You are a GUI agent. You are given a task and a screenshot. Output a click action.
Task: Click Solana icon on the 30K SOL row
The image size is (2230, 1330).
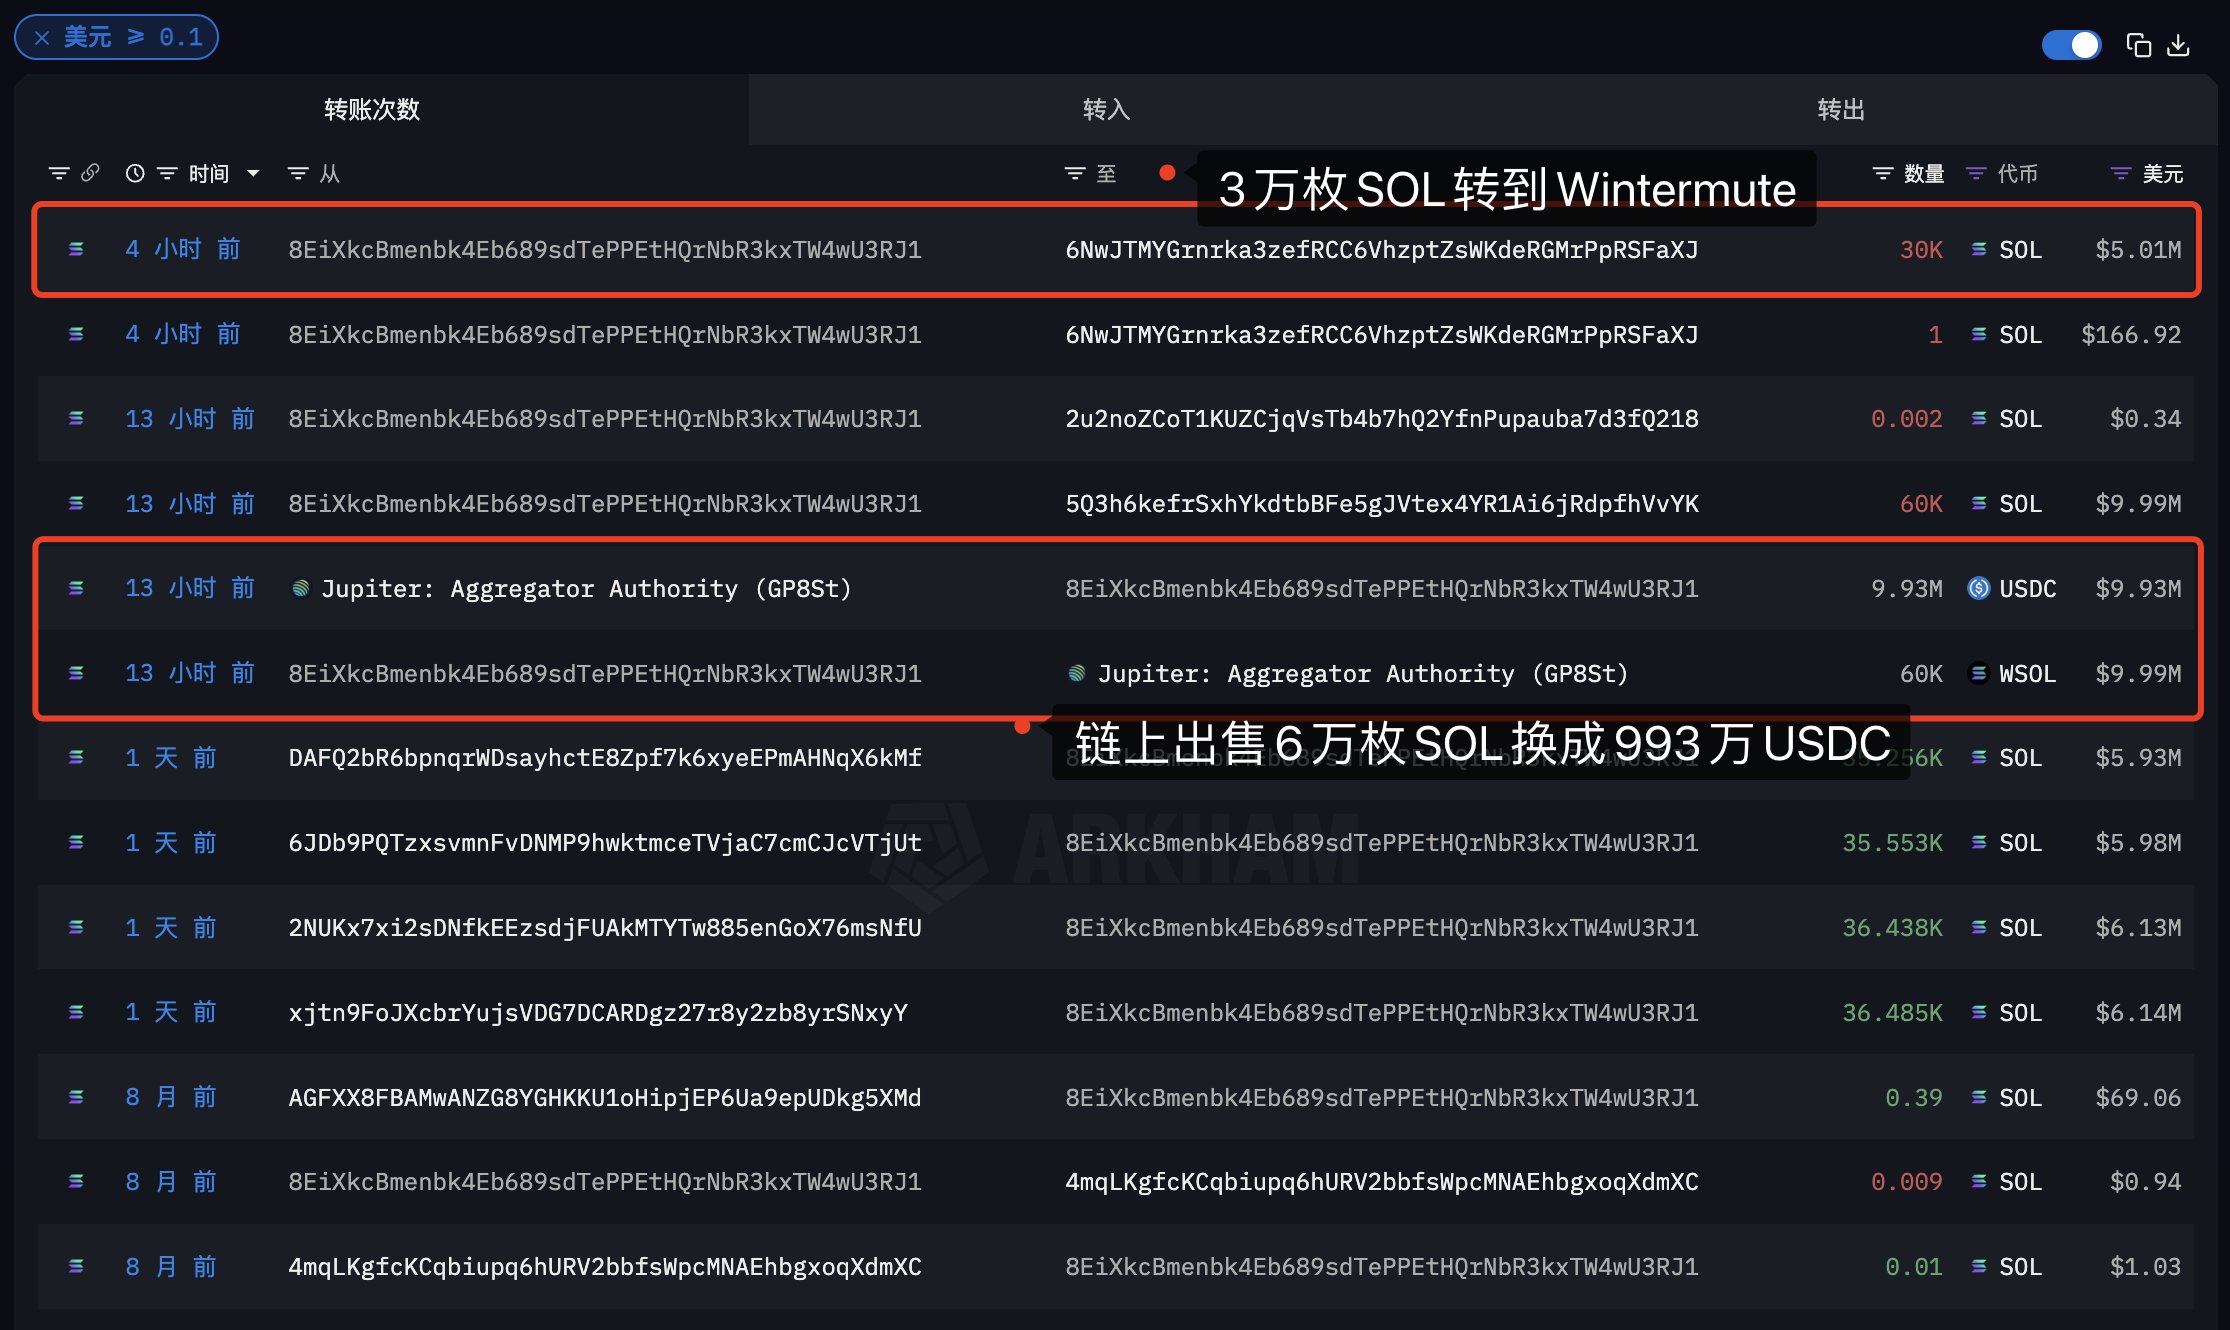(76, 250)
